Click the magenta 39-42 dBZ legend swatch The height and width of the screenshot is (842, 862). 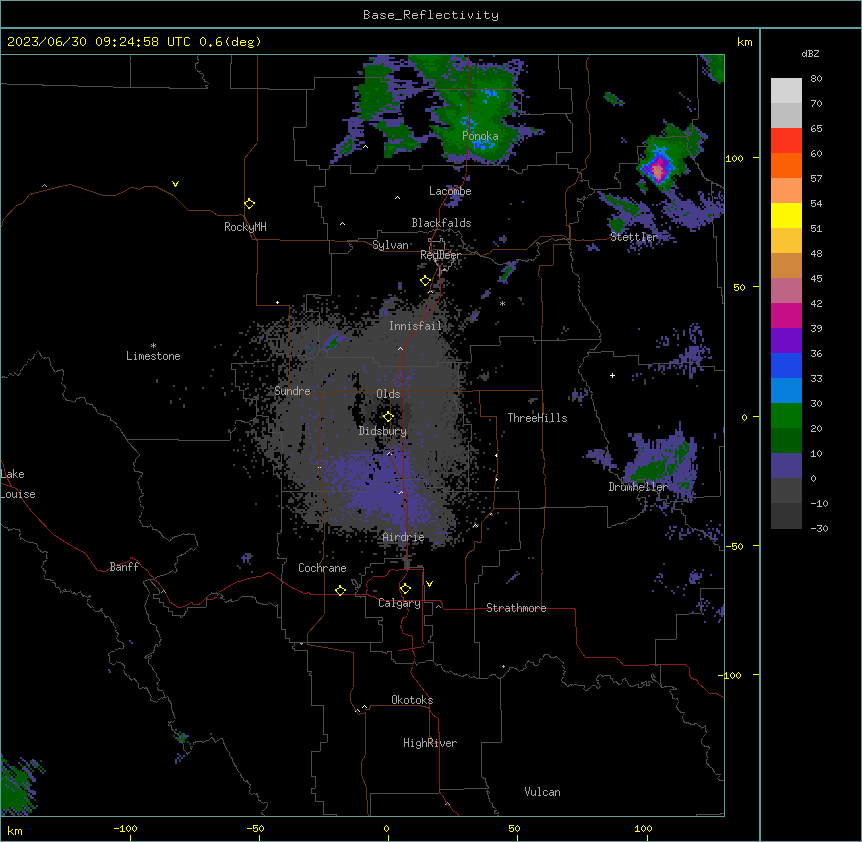point(786,315)
